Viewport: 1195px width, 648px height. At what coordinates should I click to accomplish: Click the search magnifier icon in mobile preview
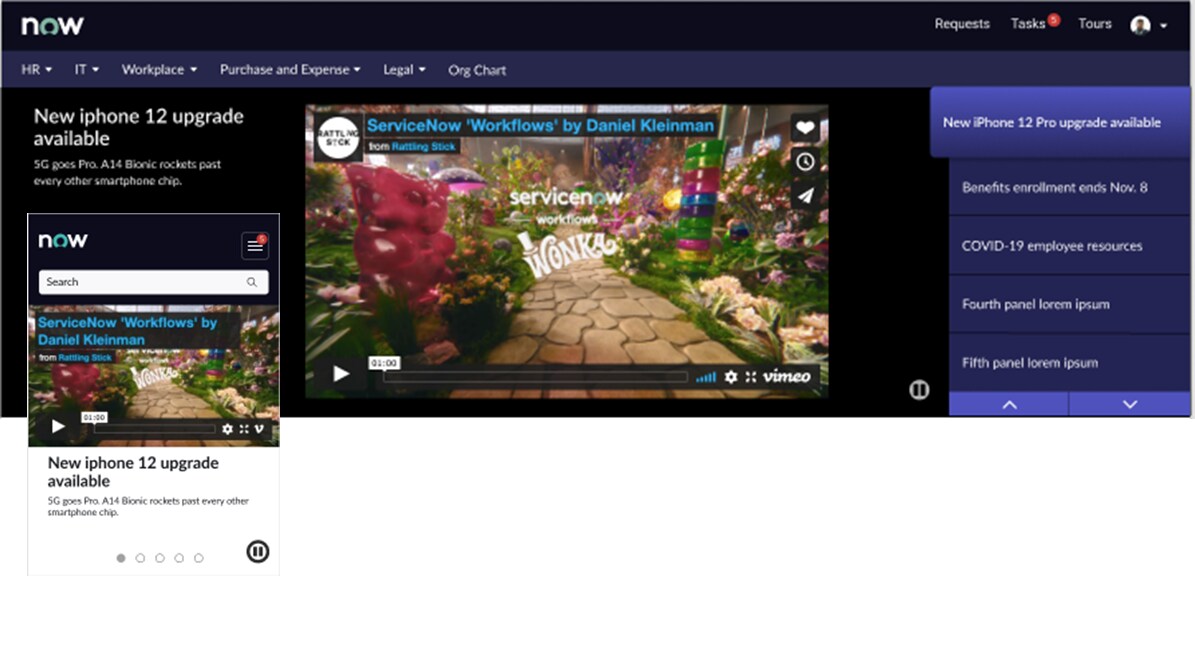click(x=251, y=282)
